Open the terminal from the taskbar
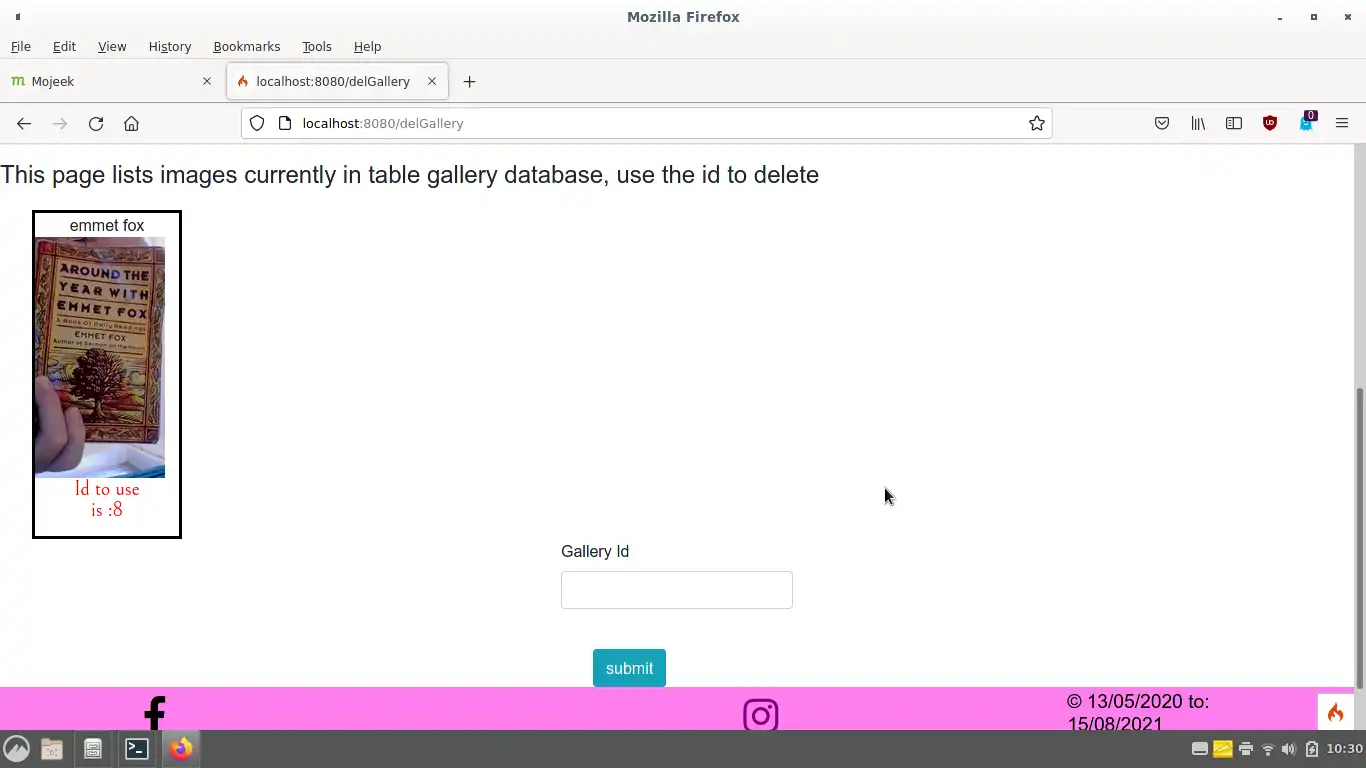1366x768 pixels. tap(137, 748)
